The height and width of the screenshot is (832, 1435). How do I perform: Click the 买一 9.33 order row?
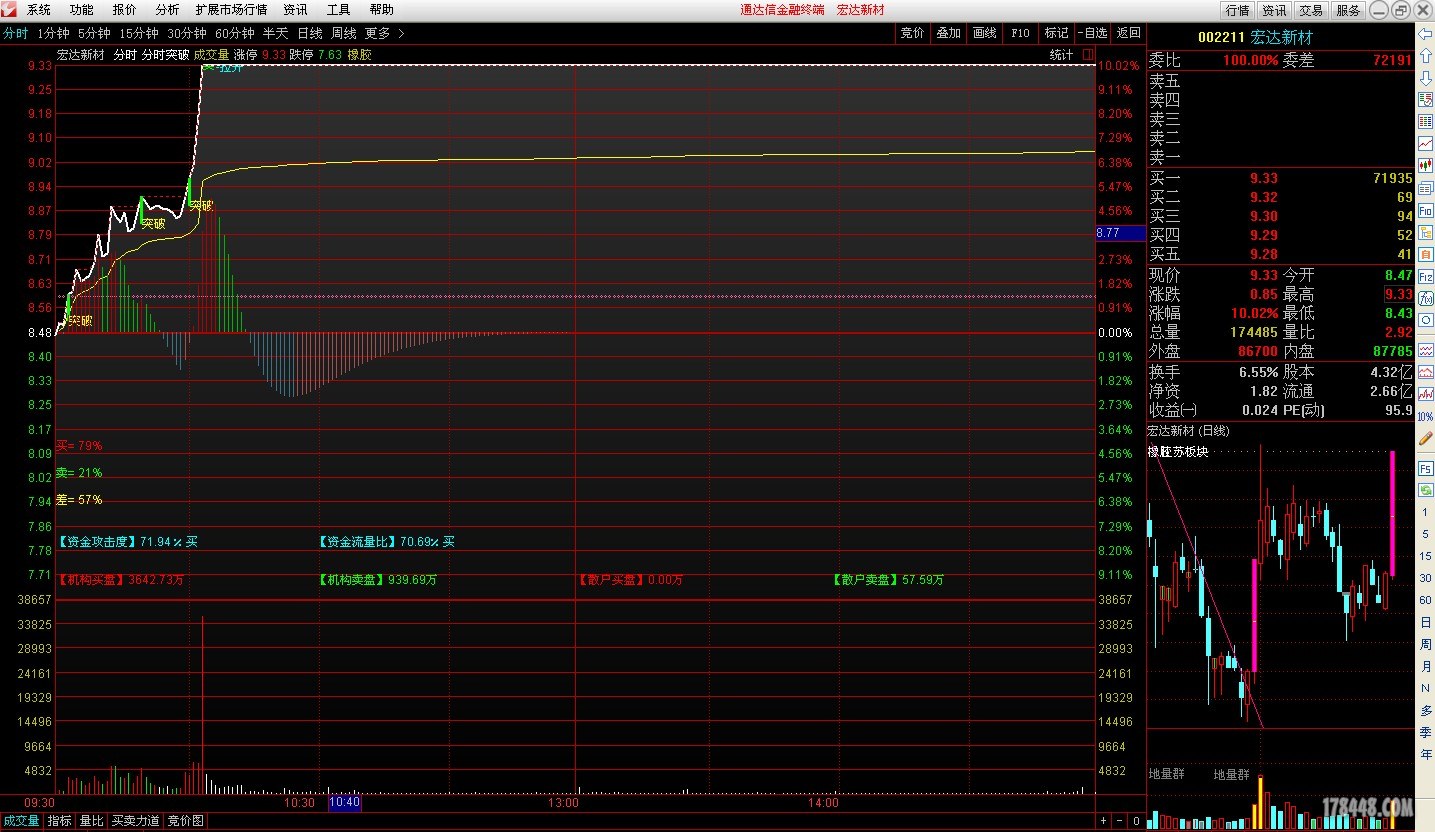pos(1281,178)
